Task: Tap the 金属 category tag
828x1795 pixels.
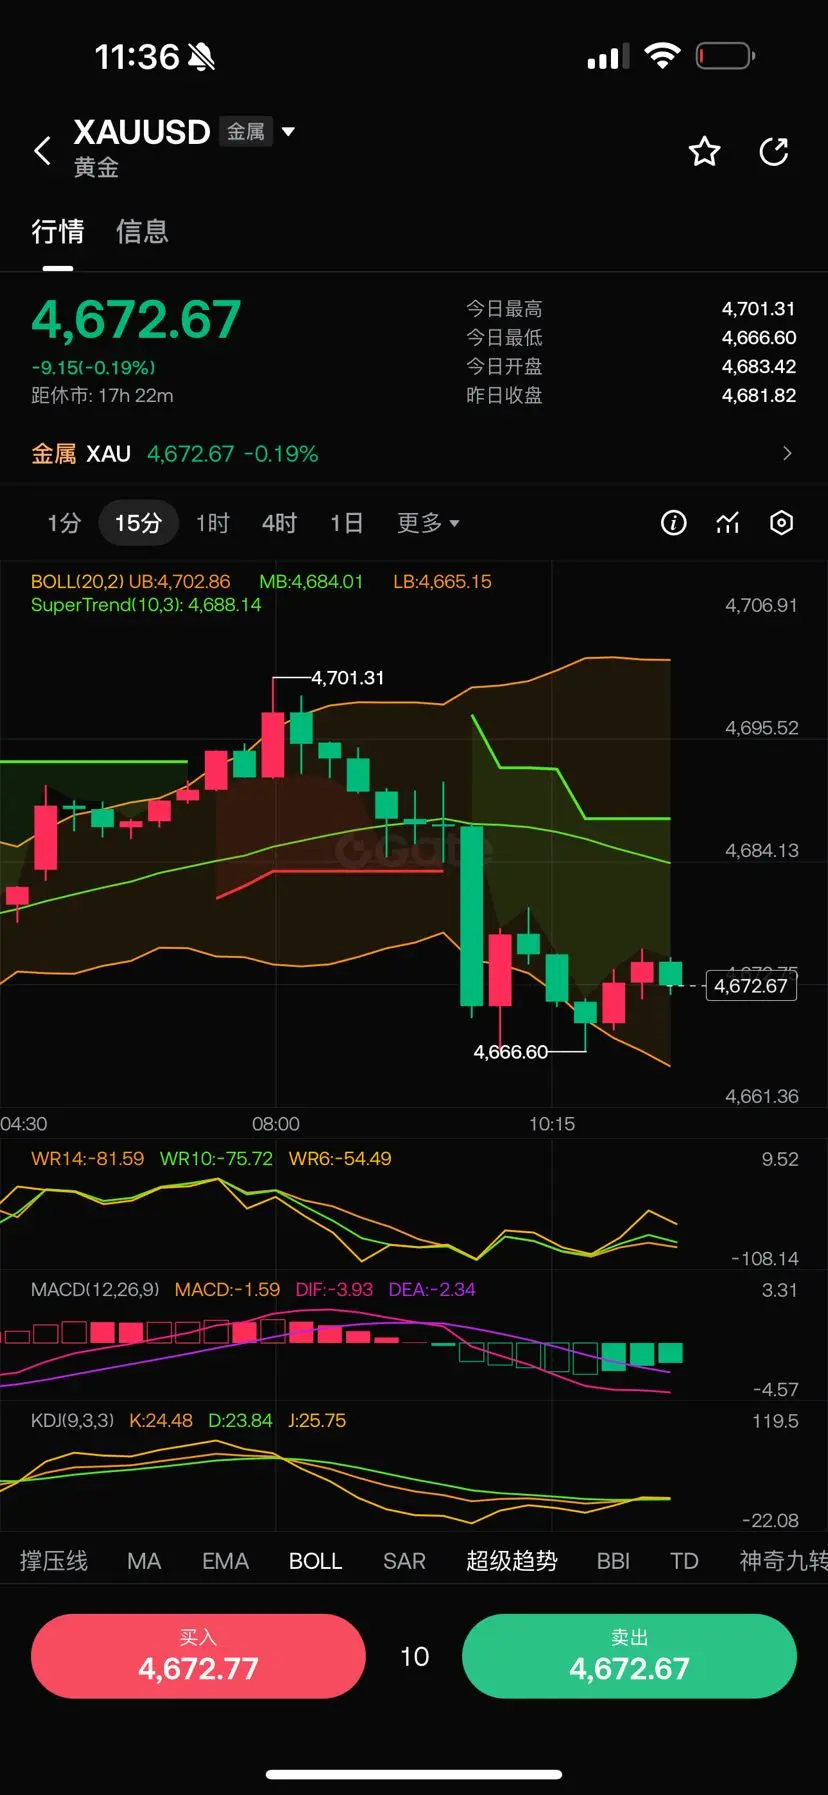Action: pyautogui.click(x=246, y=131)
